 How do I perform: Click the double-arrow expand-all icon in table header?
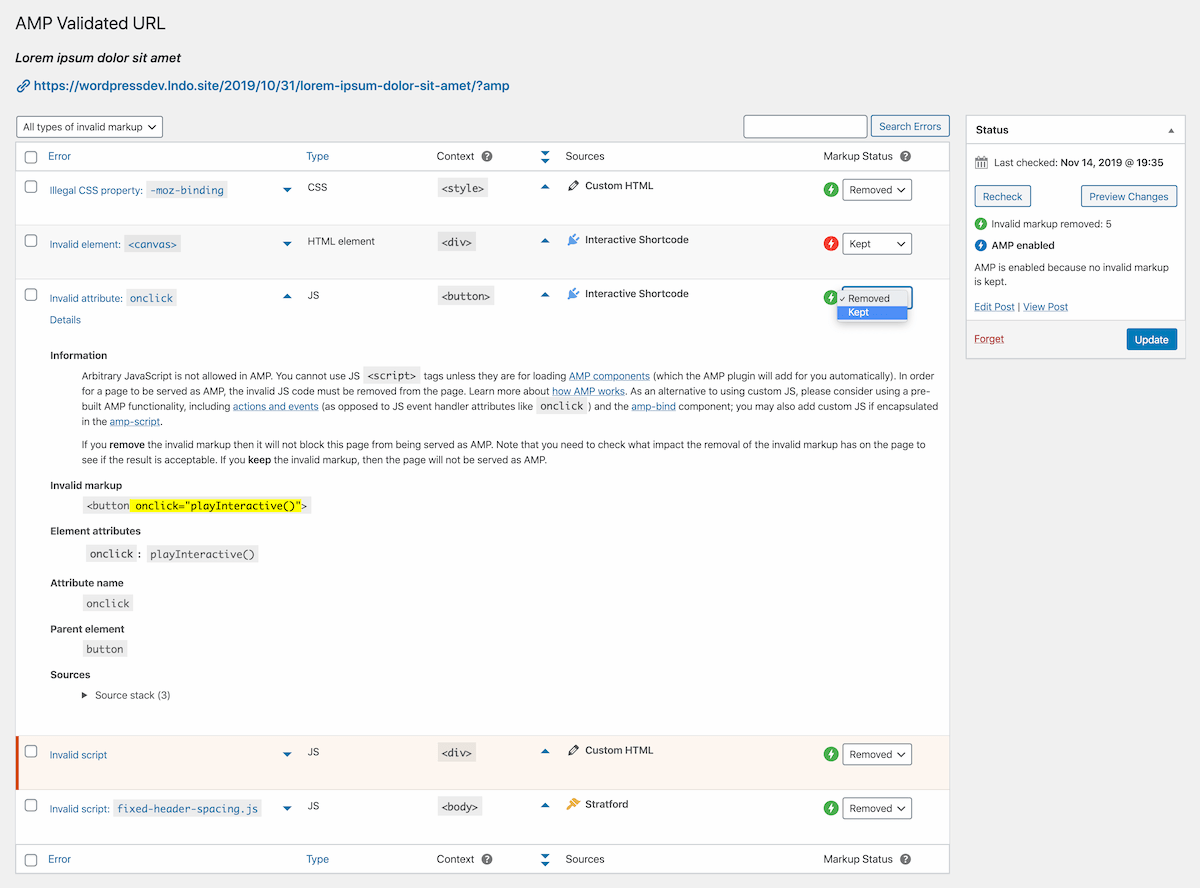point(545,156)
